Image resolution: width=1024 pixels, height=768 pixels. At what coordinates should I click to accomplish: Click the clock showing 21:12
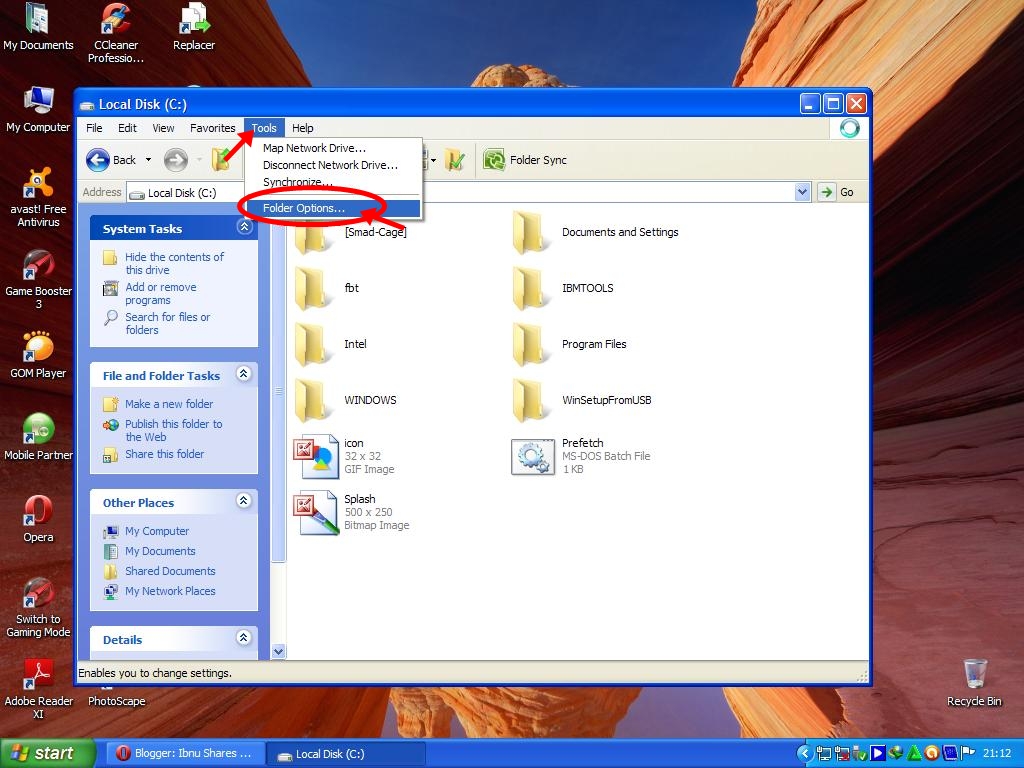pyautogui.click(x=997, y=754)
